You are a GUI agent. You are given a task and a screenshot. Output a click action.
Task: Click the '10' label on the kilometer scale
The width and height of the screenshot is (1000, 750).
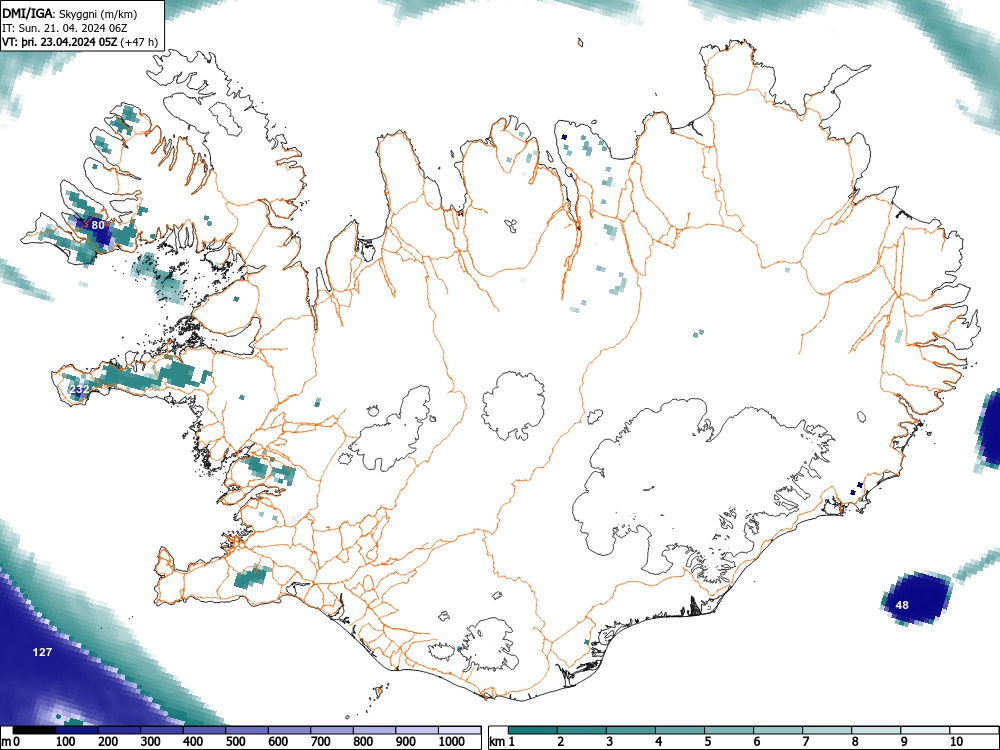pos(956,742)
